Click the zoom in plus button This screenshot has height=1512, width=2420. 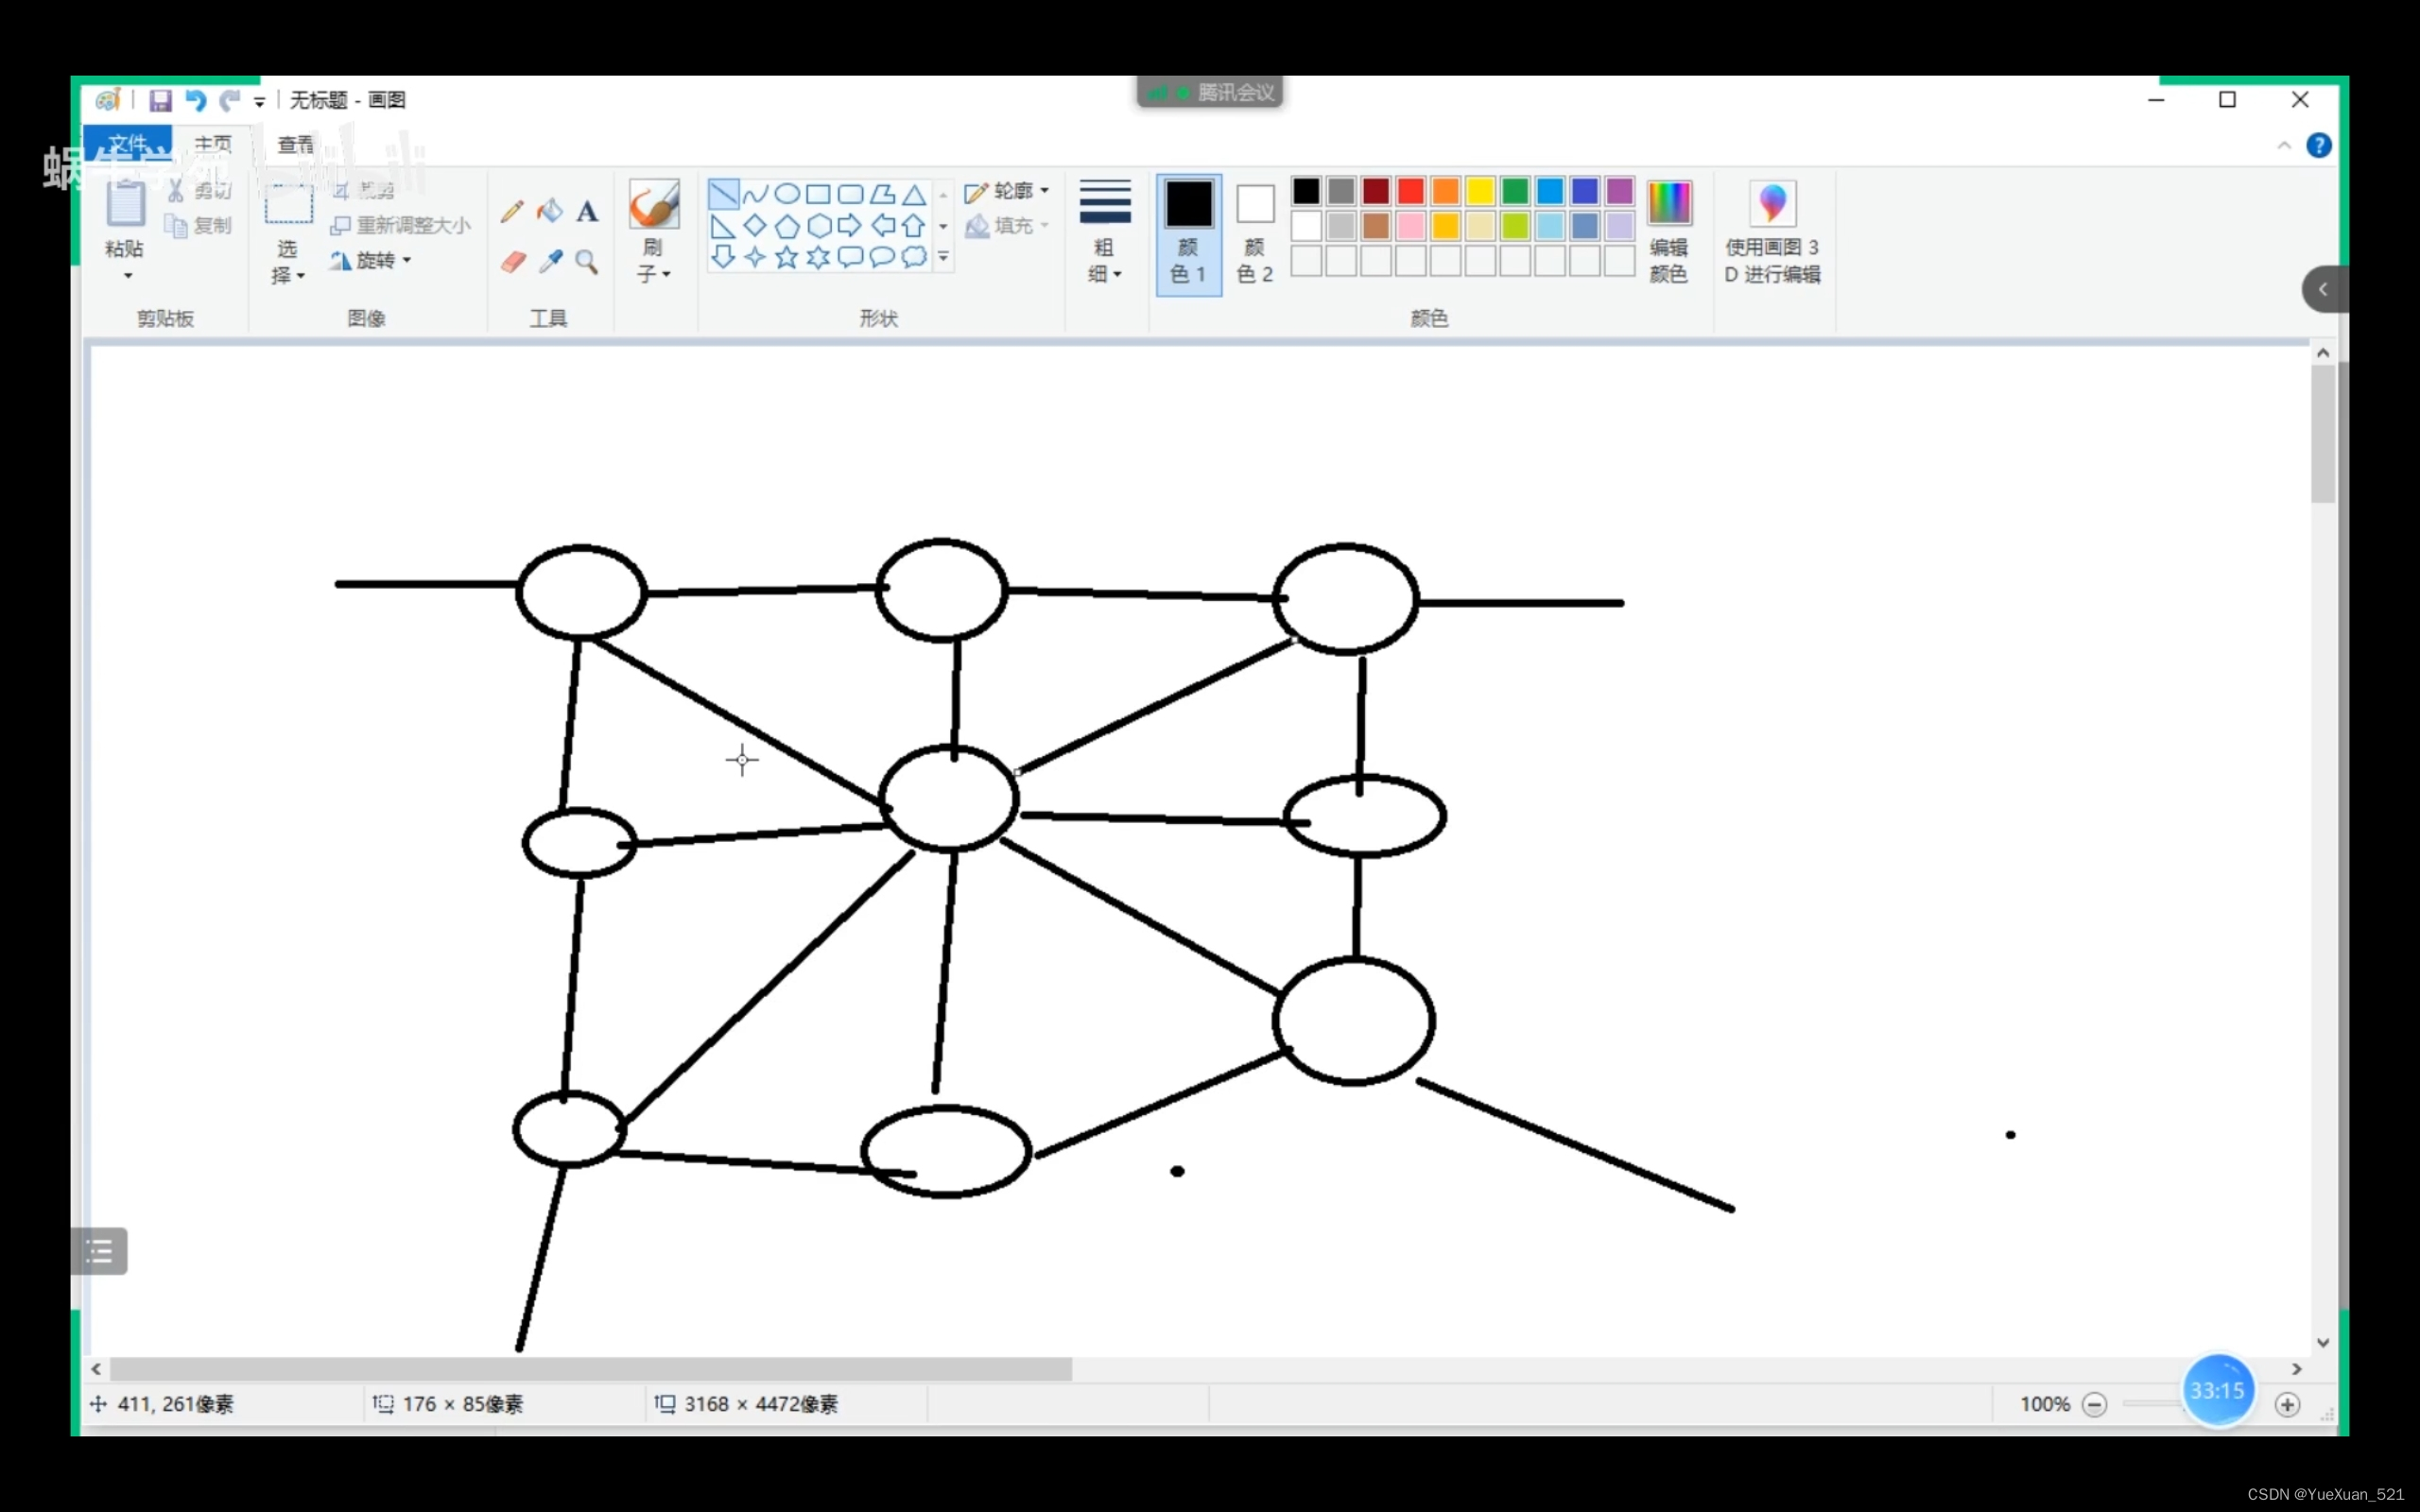2287,1405
